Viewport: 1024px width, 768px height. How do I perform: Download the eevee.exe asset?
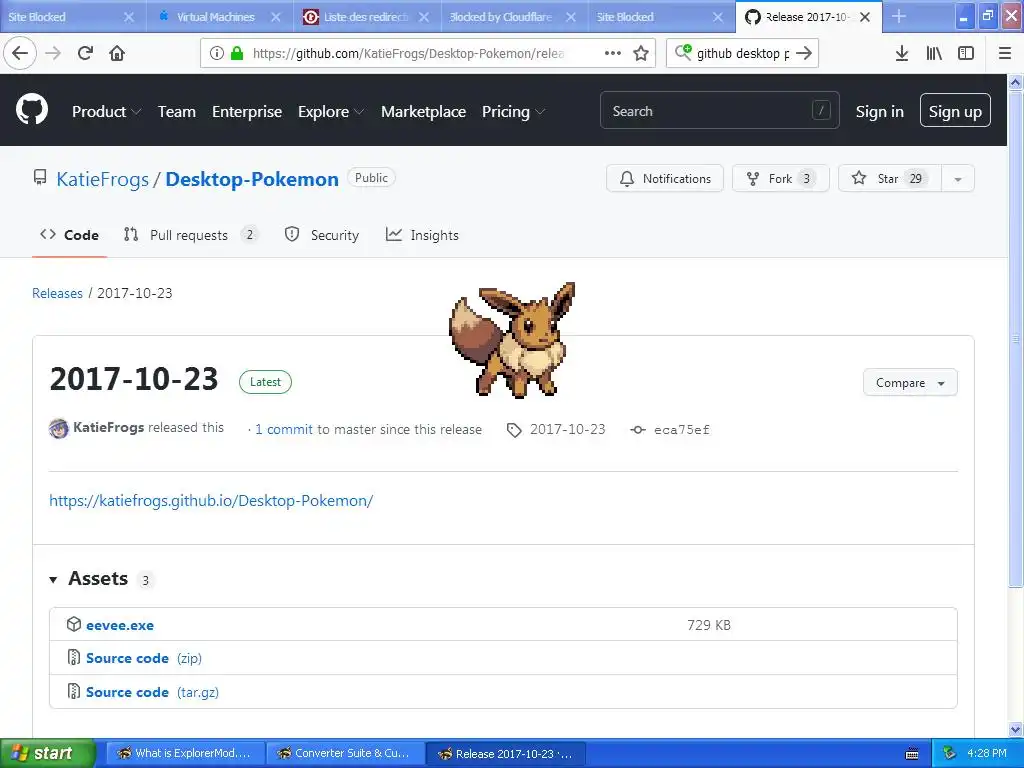120,625
